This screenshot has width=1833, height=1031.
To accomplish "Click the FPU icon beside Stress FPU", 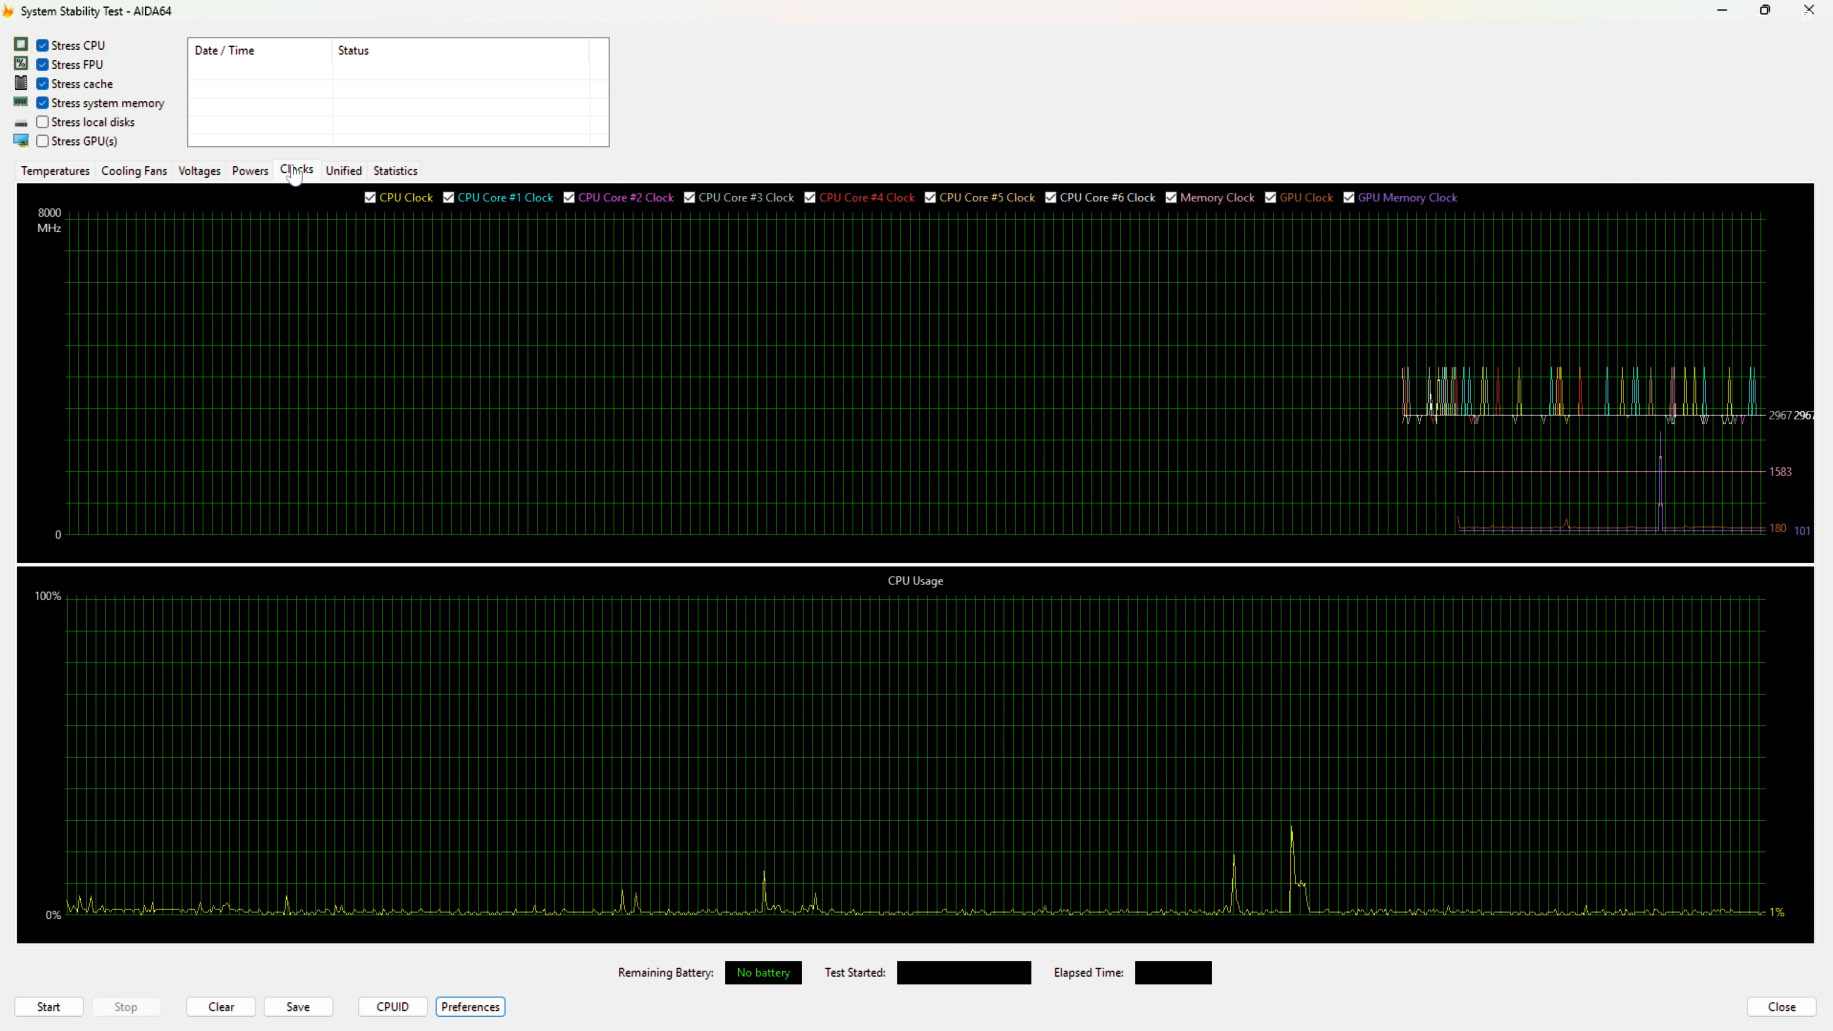I will [x=21, y=64].
